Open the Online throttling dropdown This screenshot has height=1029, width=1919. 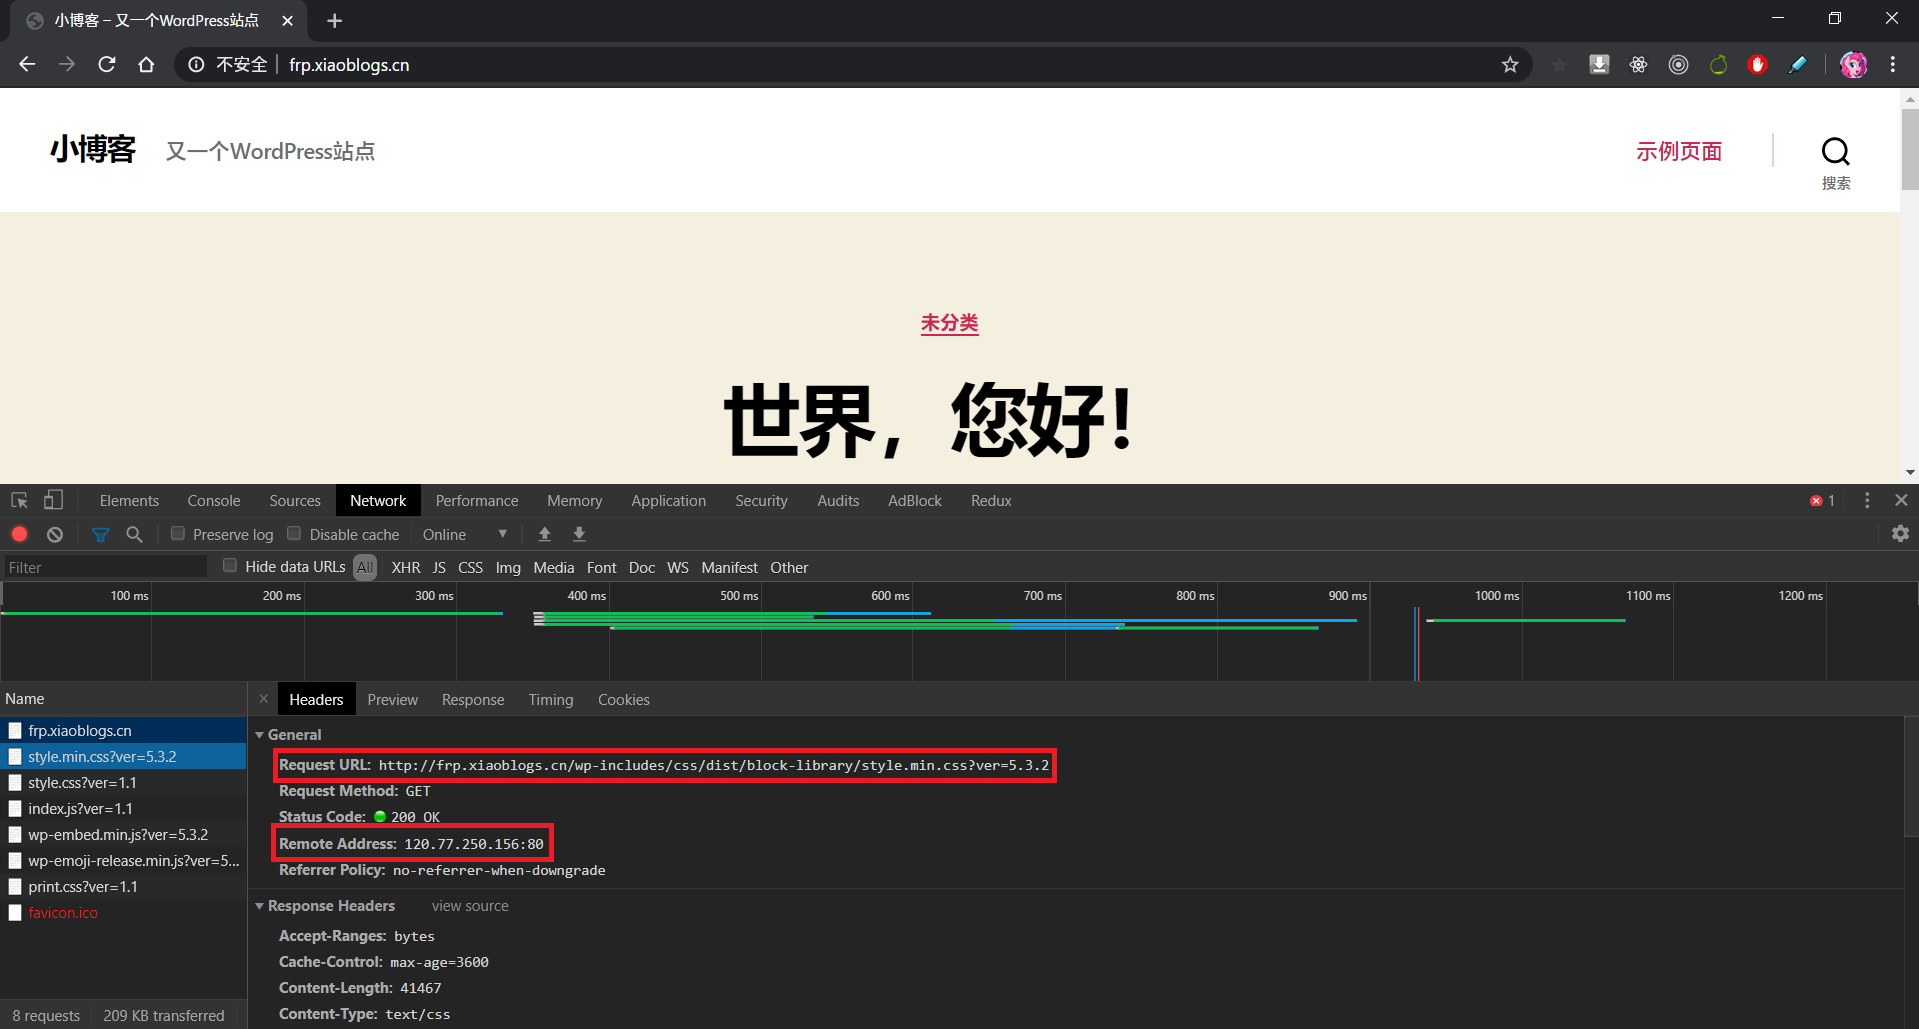coord(465,534)
